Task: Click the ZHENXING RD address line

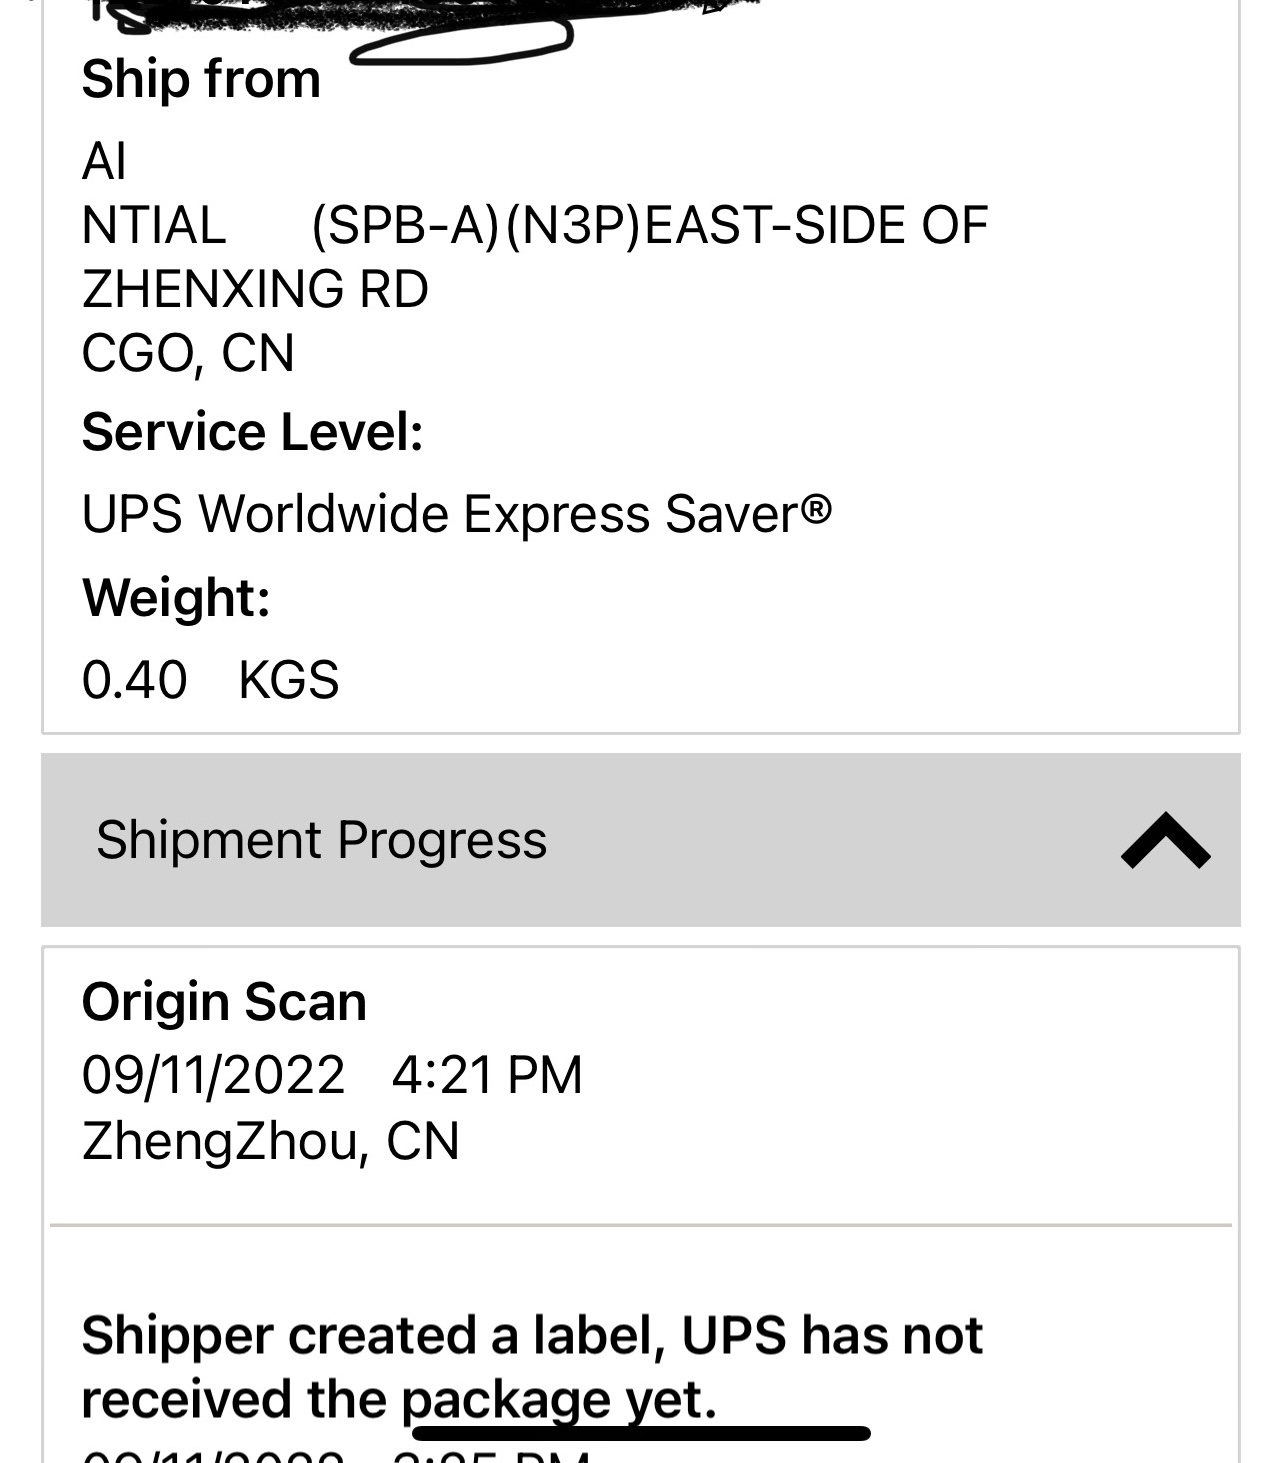Action: [x=255, y=289]
